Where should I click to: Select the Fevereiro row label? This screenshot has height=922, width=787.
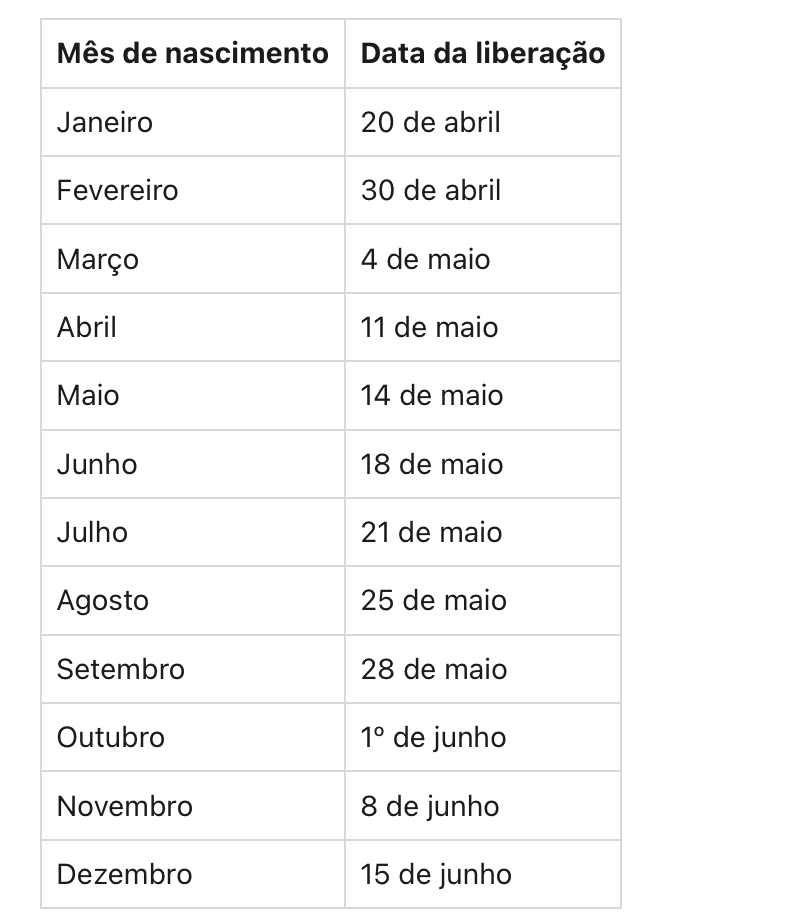(x=117, y=190)
